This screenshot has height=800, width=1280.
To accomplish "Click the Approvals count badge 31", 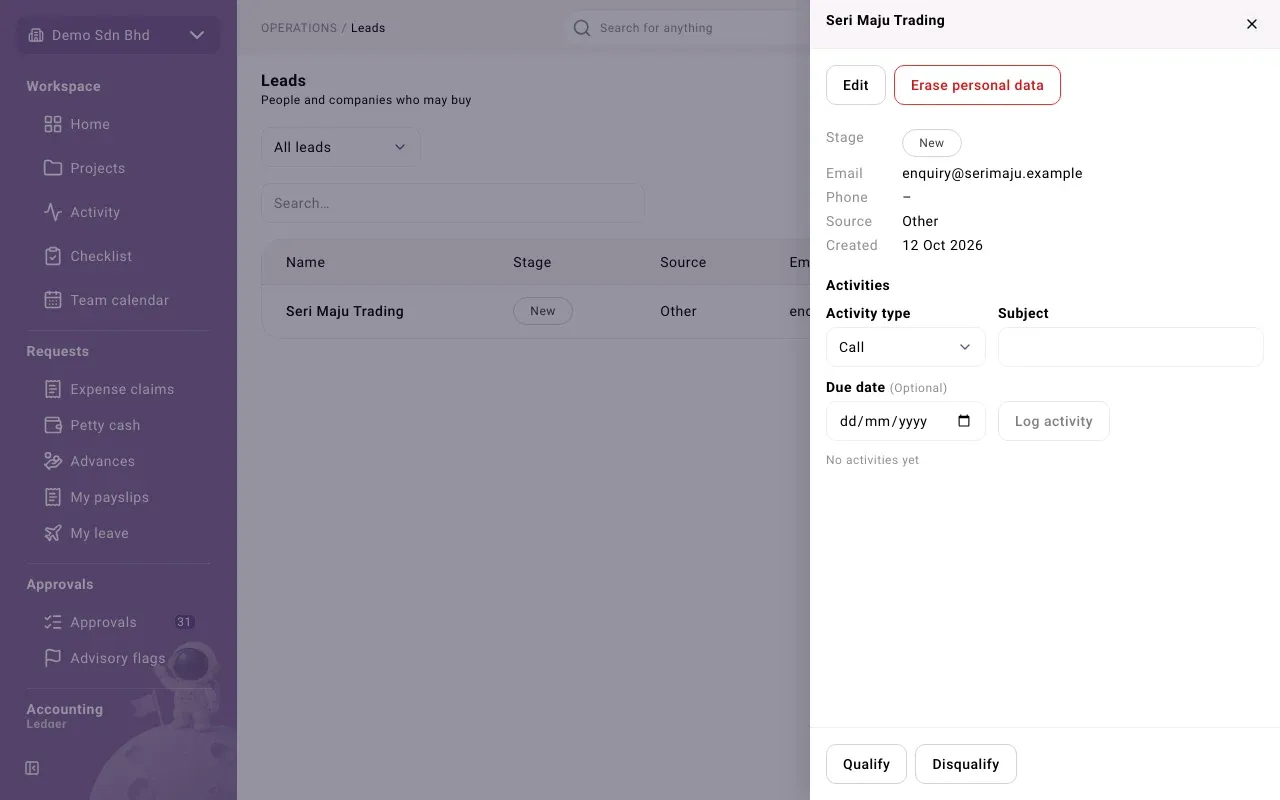I will pyautogui.click(x=184, y=622).
